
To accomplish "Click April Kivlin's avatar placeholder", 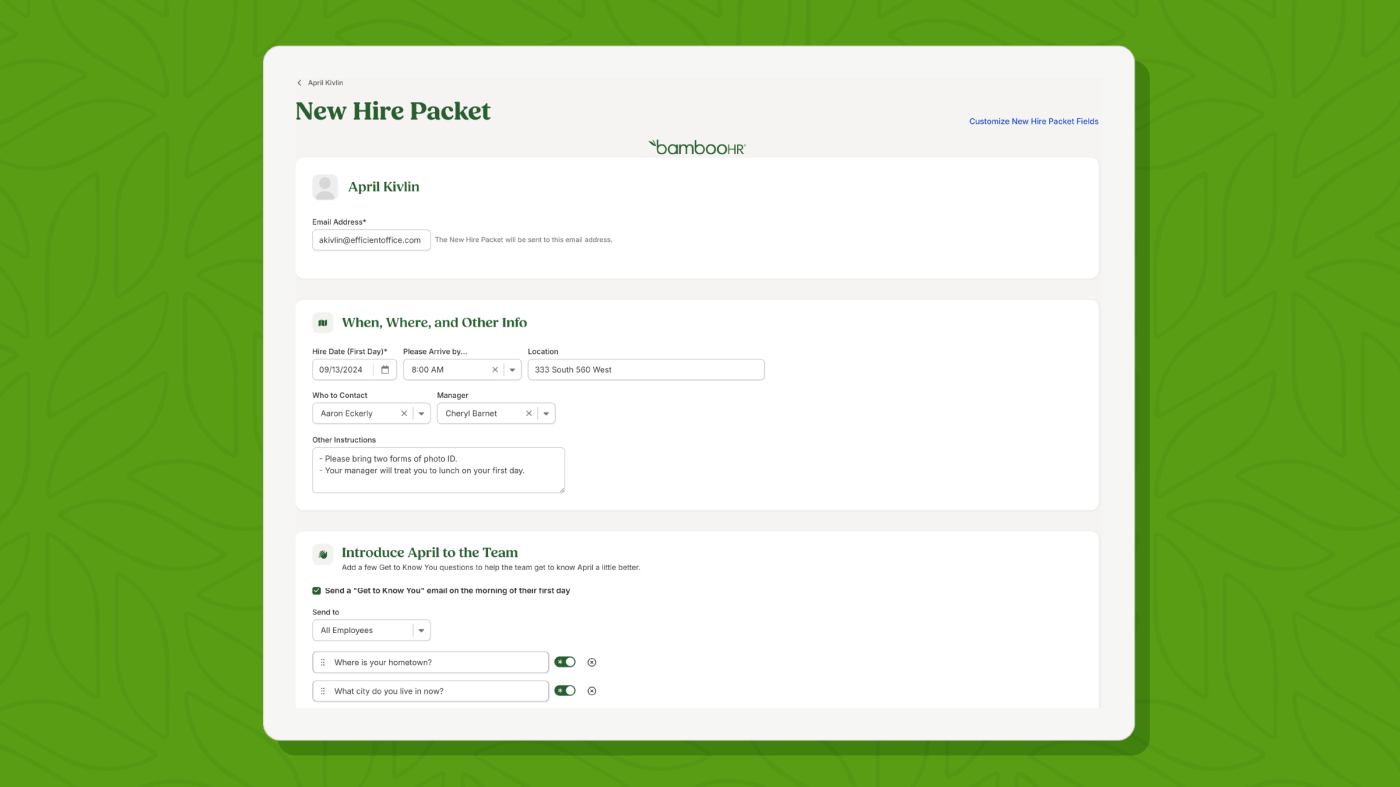I will (325, 187).
